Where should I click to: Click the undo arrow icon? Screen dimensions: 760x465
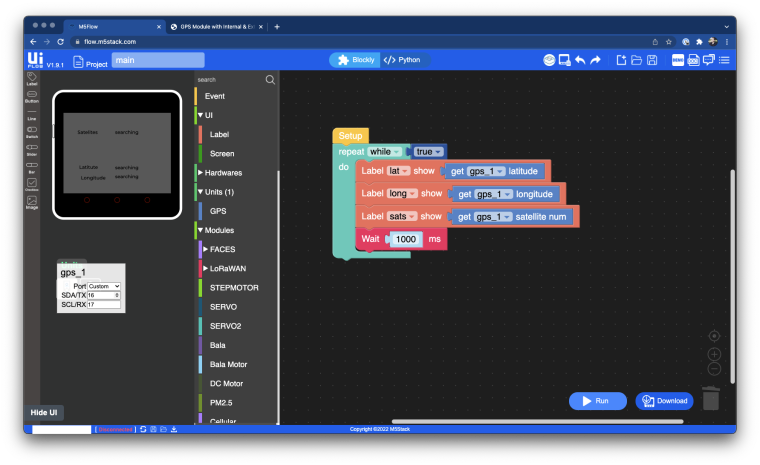tap(580, 60)
